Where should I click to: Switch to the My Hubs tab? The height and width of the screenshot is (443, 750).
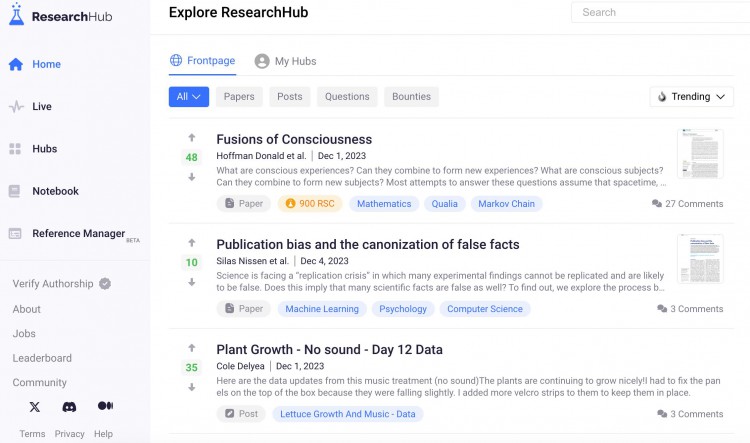click(x=285, y=61)
